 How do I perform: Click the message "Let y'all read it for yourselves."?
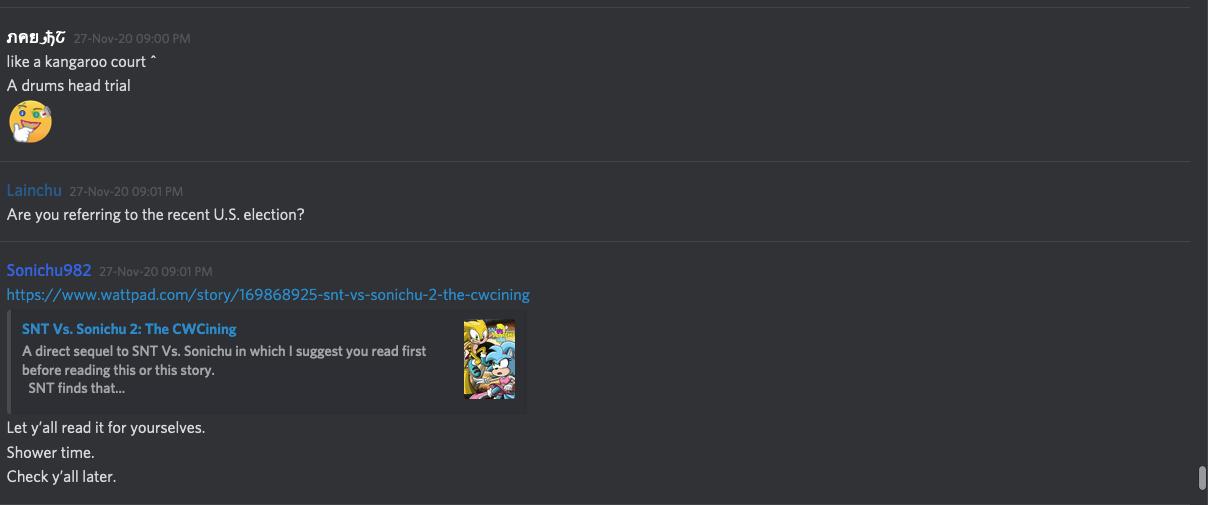click(x=106, y=428)
